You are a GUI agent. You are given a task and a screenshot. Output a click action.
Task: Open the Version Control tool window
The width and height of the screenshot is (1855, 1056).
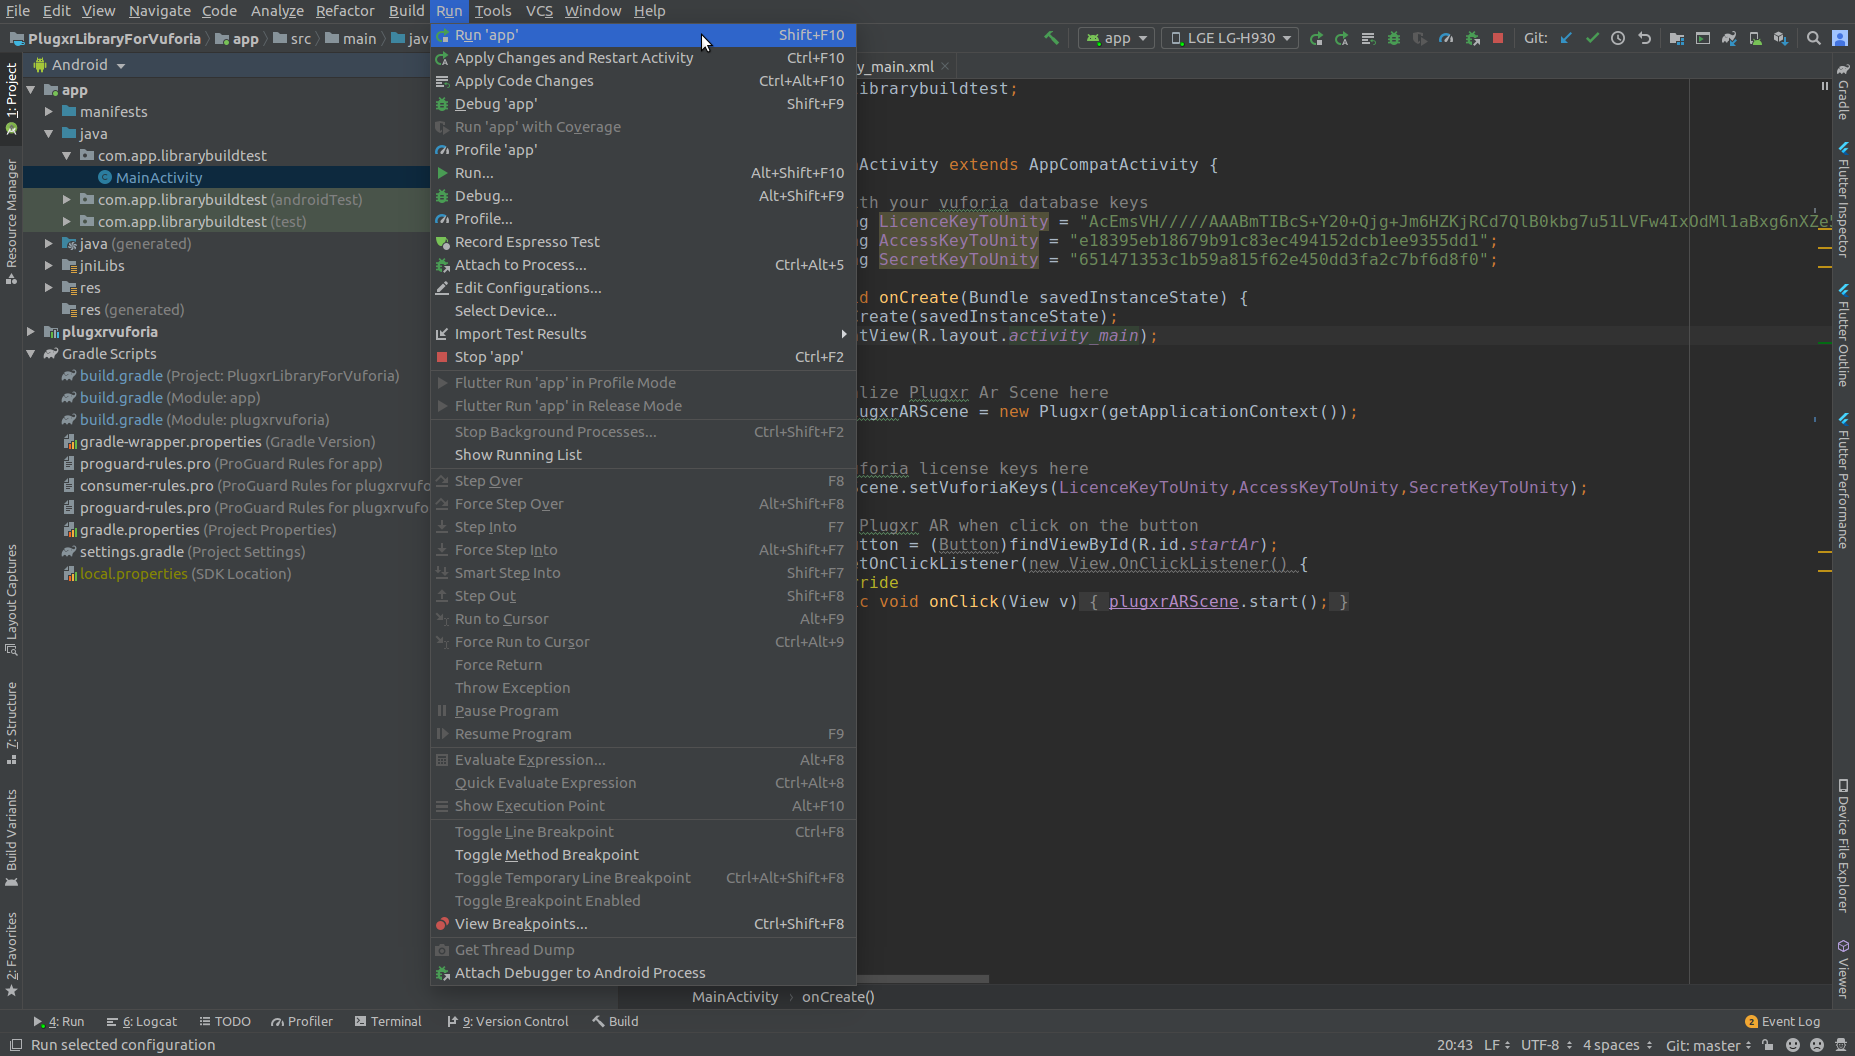click(x=508, y=1021)
